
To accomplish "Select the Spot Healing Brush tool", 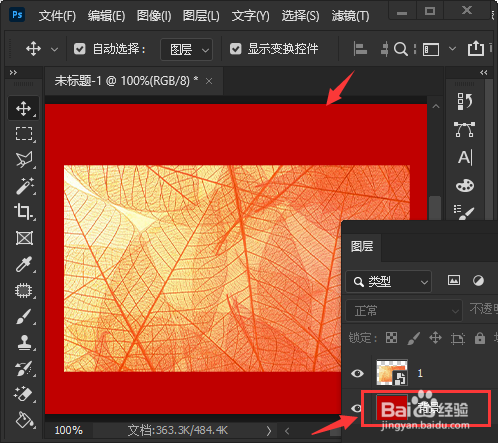I will tap(24, 290).
